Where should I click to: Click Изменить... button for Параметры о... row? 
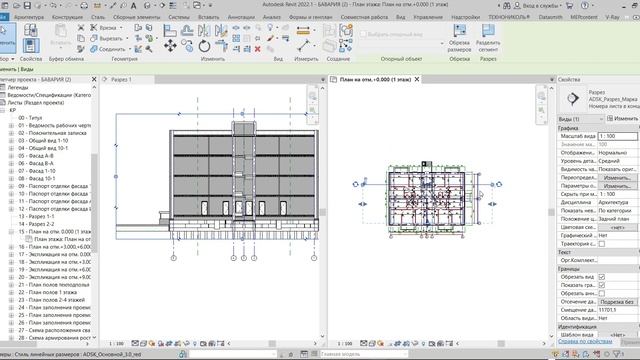618,186
